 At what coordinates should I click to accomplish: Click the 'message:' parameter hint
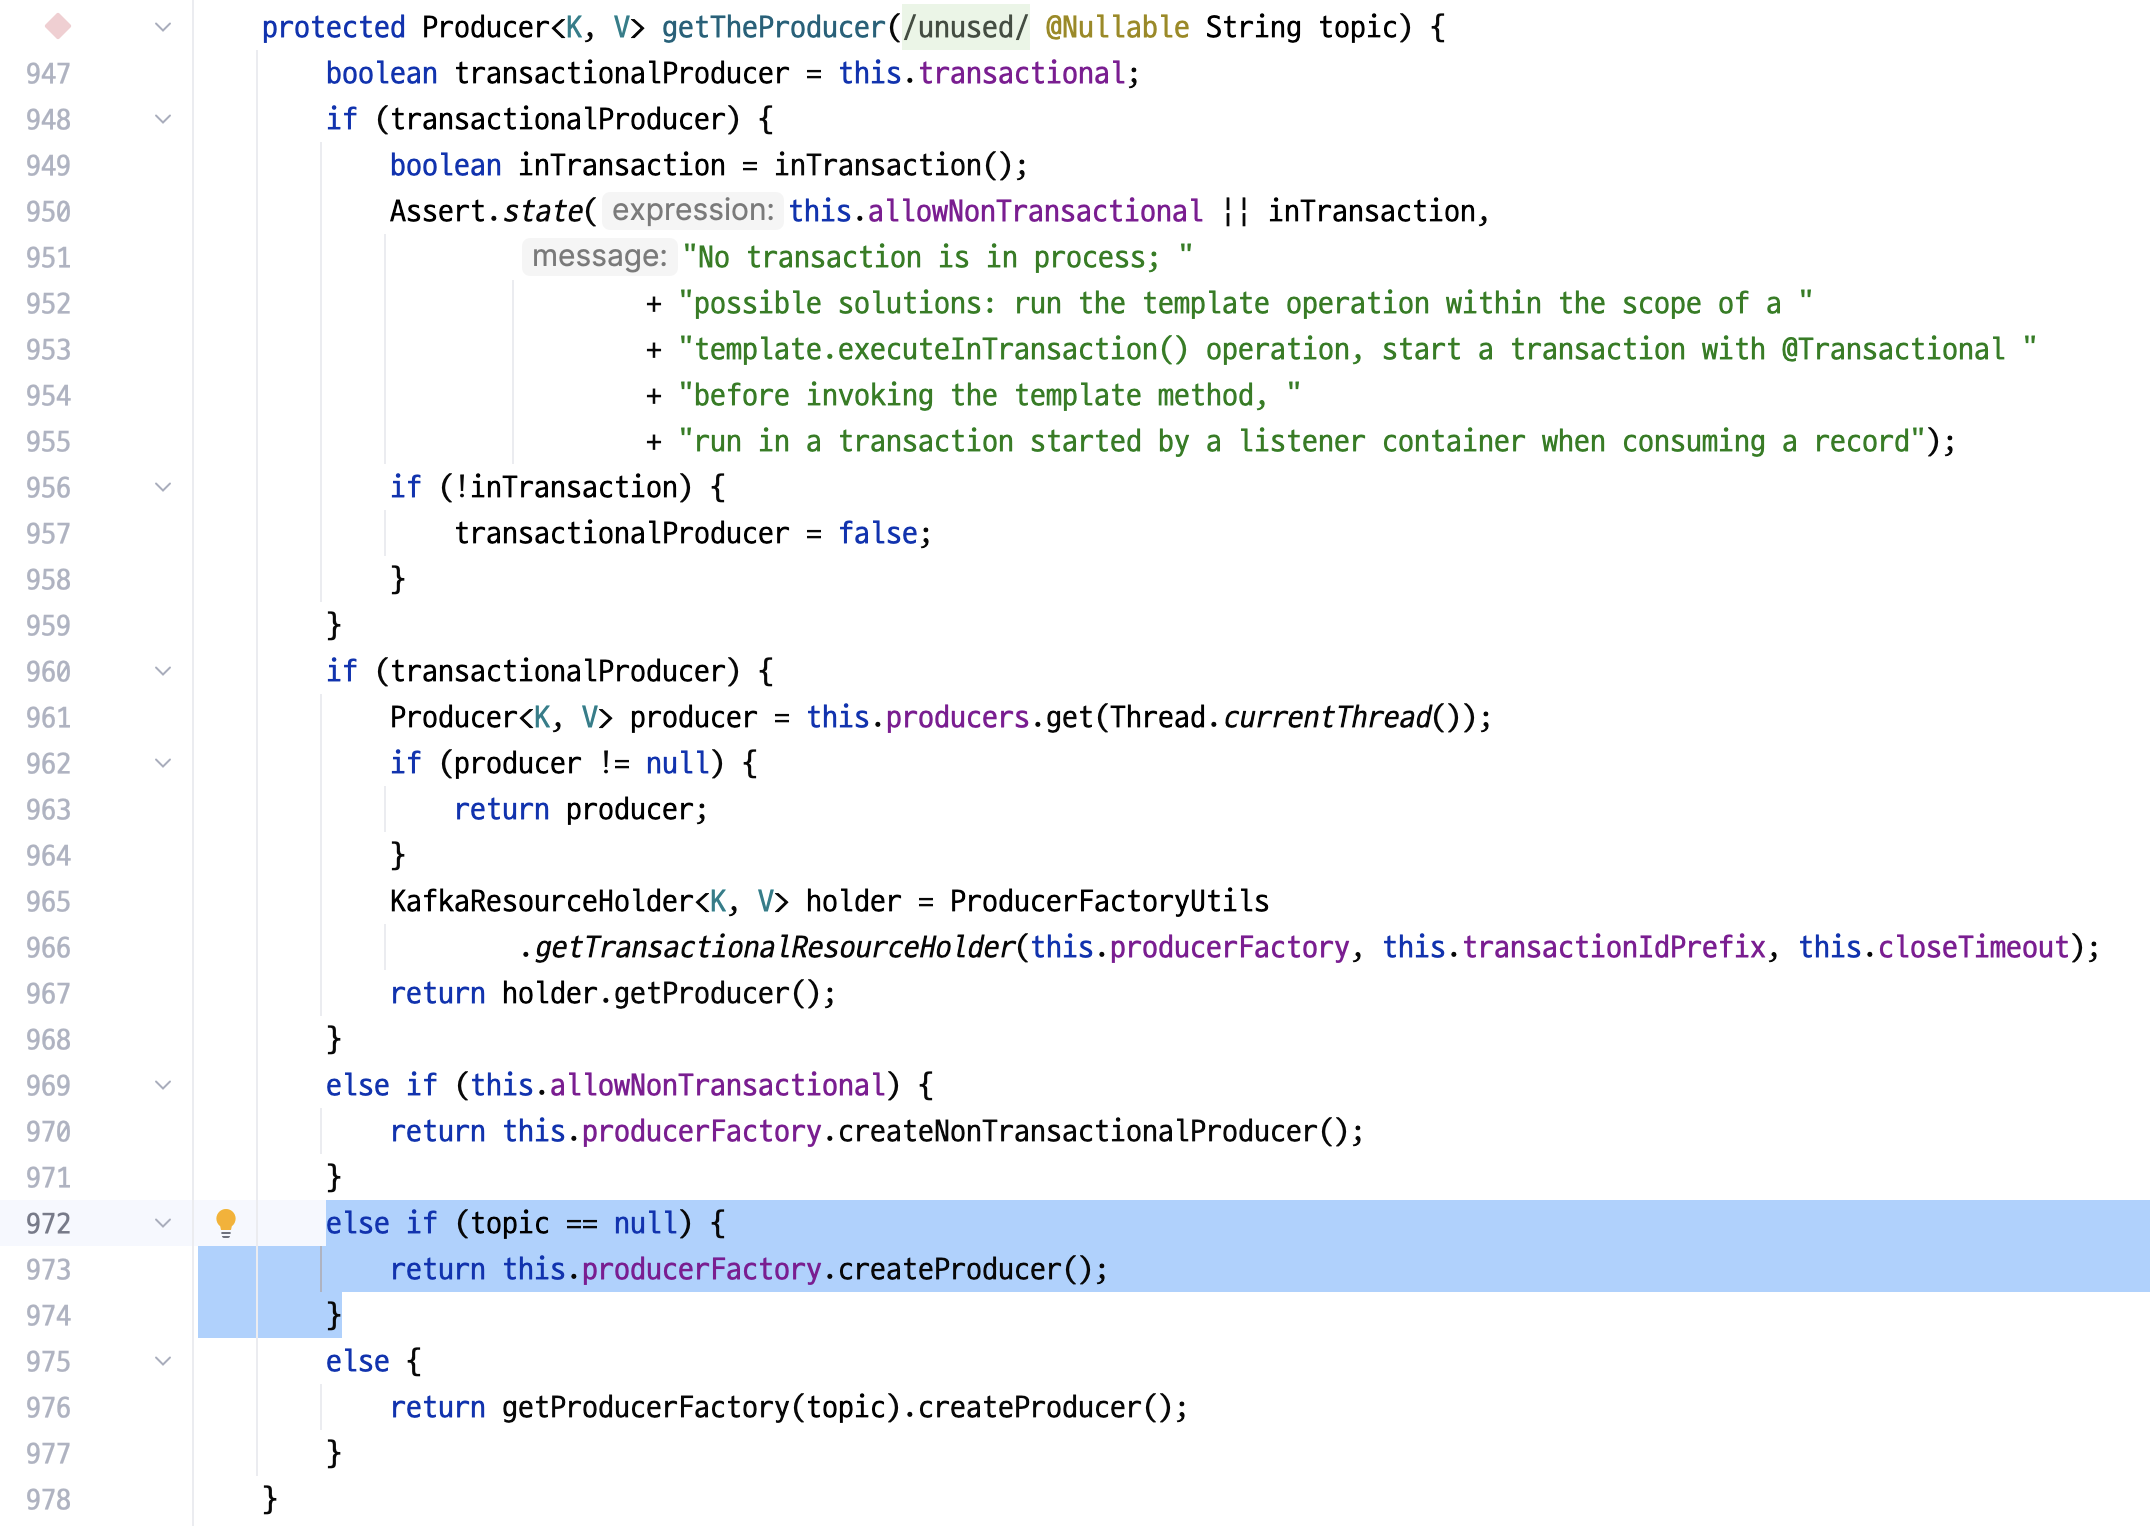(598, 256)
